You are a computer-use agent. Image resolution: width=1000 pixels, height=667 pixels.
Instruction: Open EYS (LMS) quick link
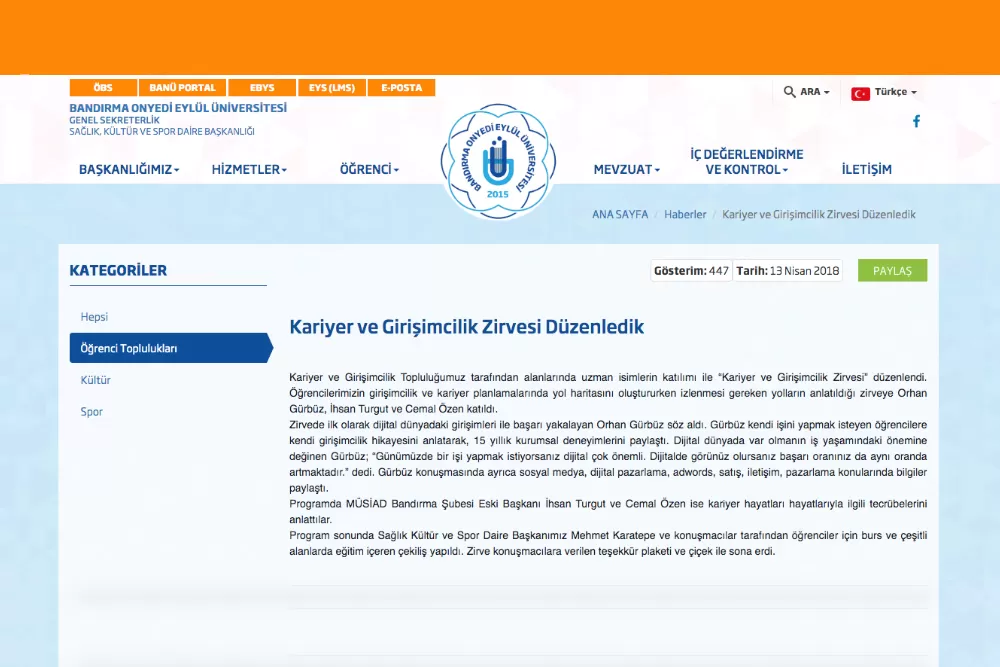(x=331, y=88)
